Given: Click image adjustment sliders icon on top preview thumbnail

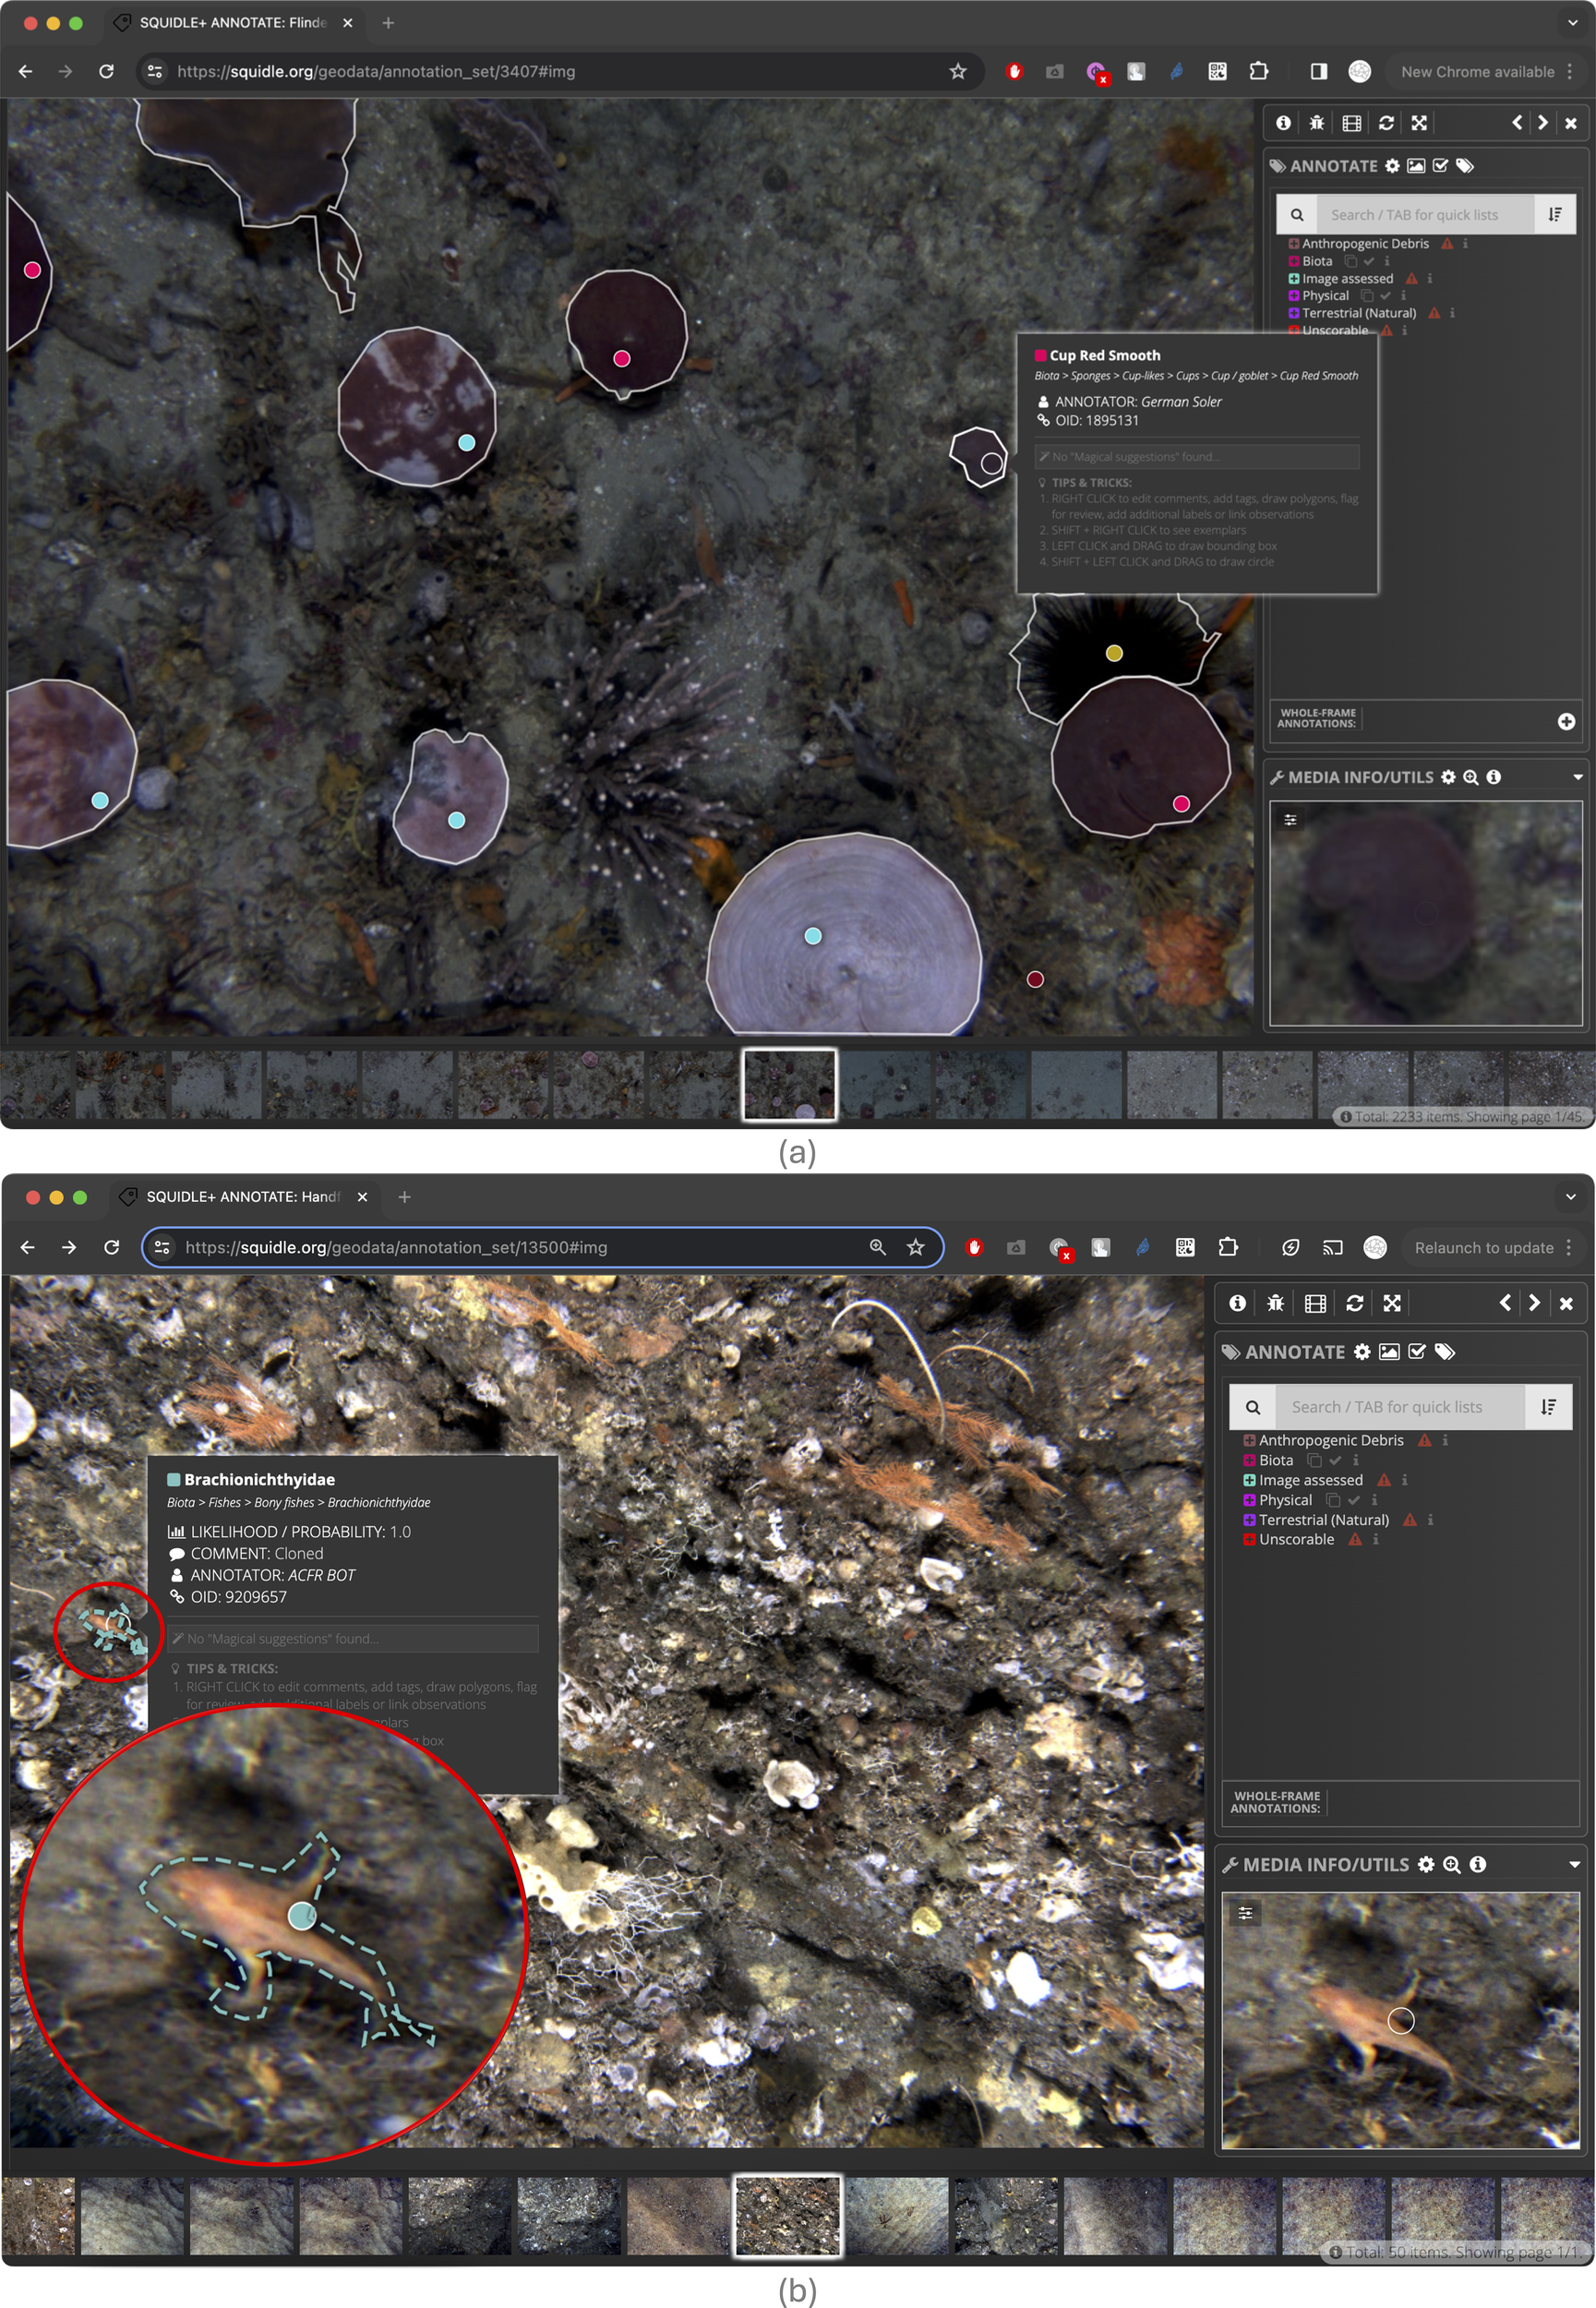Looking at the screenshot, I should [1290, 820].
